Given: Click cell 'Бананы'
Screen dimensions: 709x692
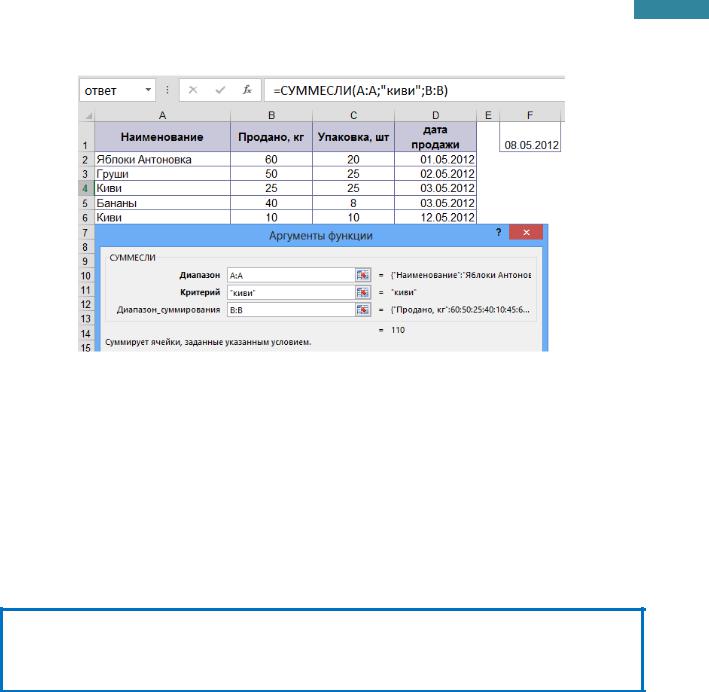Looking at the screenshot, I should tap(162, 203).
